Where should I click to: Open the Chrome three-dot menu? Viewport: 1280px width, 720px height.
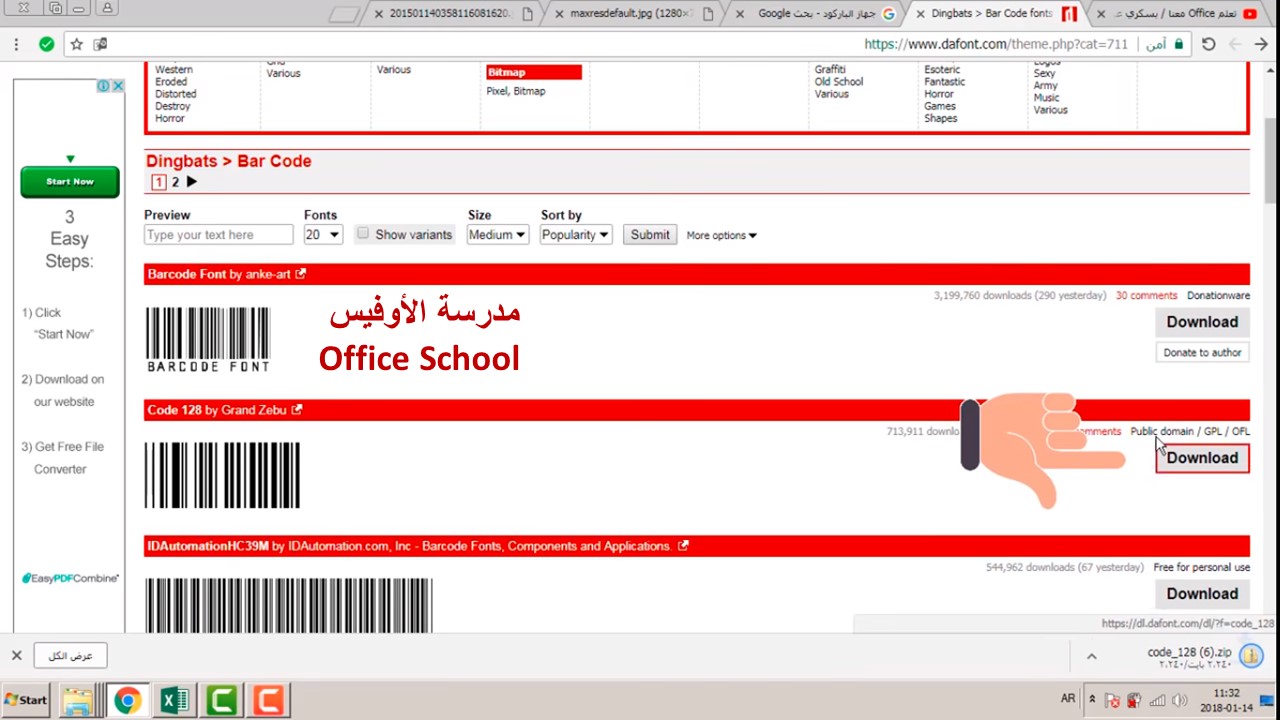[16, 44]
